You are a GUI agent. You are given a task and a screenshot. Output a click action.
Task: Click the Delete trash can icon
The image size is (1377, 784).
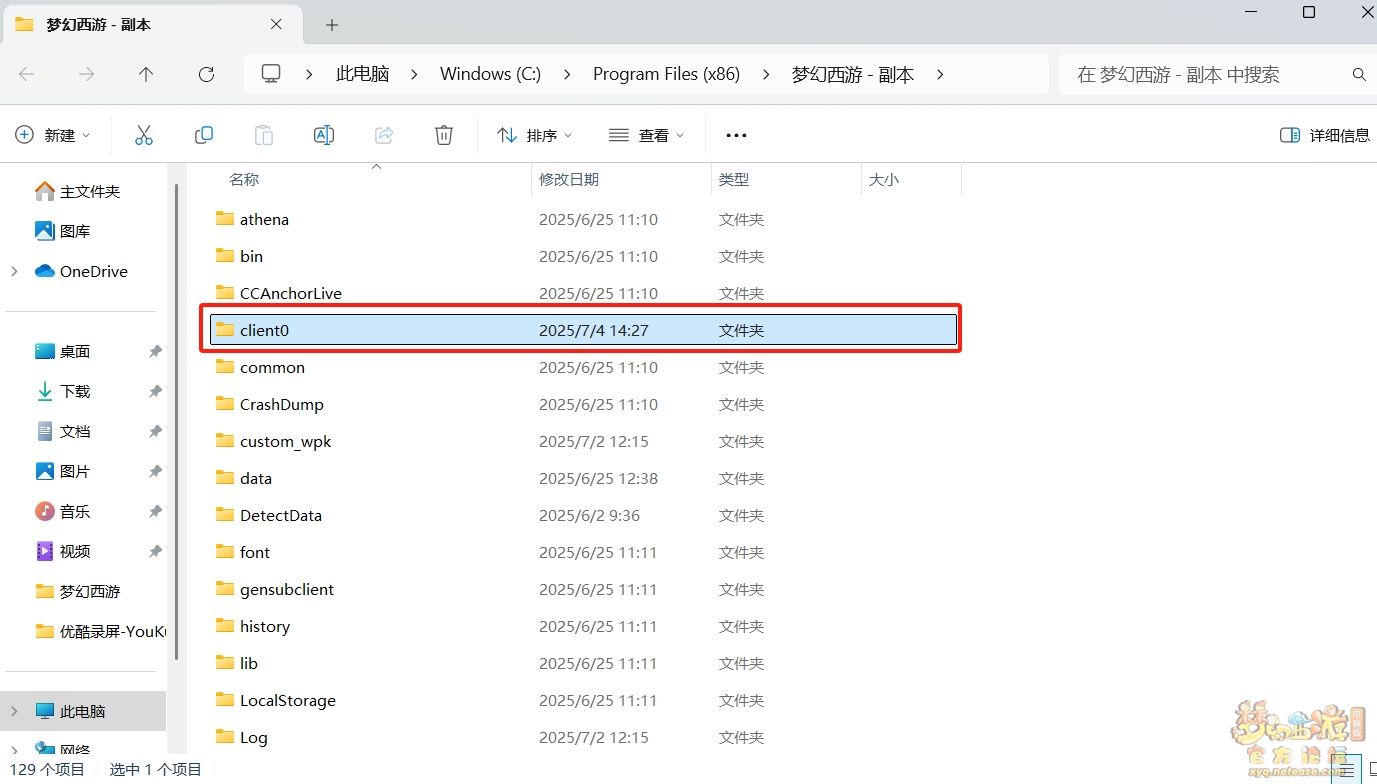tap(444, 135)
